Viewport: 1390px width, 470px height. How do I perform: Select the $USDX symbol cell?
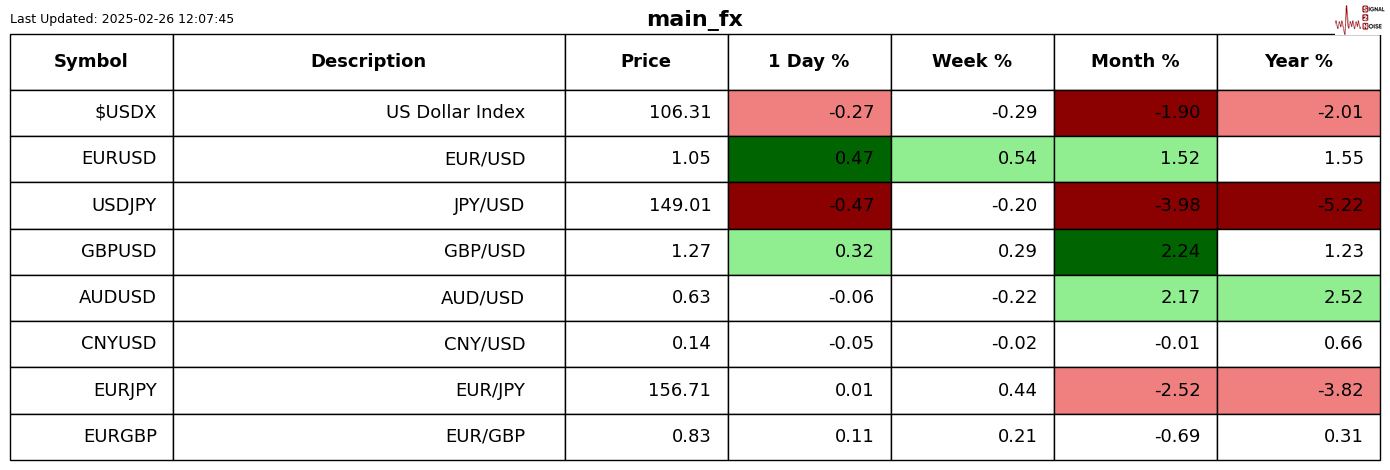pyautogui.click(x=125, y=113)
